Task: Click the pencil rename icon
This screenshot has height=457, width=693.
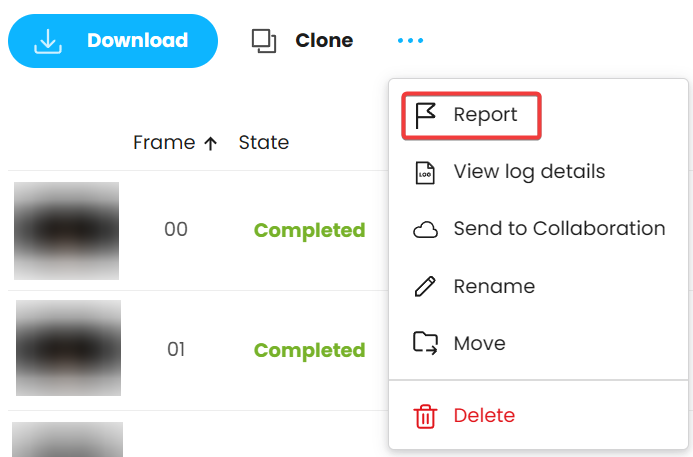Action: [x=425, y=286]
